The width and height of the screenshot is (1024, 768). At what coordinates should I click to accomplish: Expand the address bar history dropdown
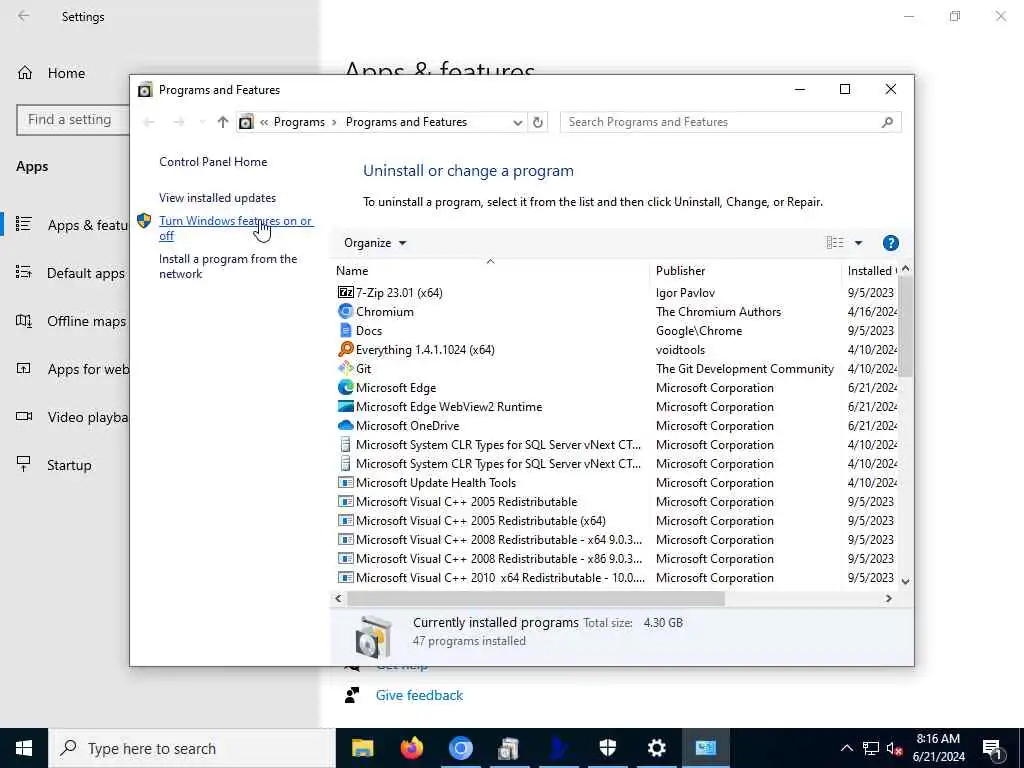click(x=517, y=122)
